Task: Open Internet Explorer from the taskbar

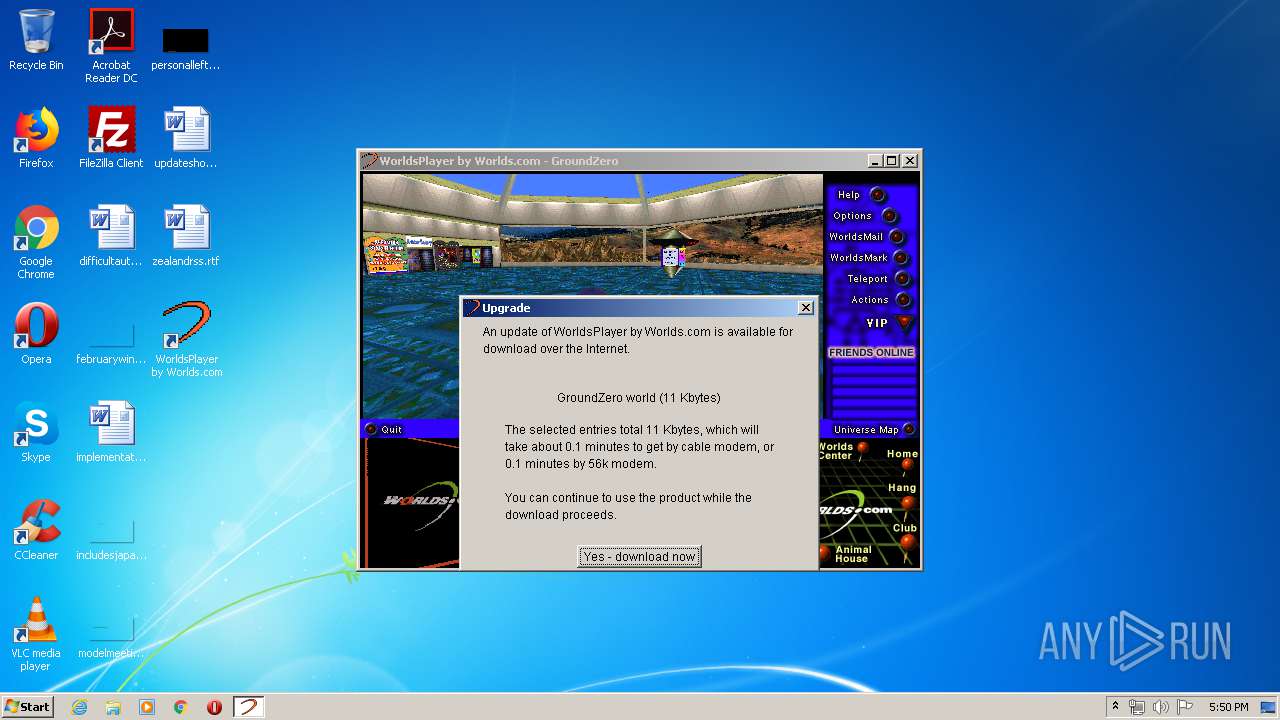Action: pos(79,707)
